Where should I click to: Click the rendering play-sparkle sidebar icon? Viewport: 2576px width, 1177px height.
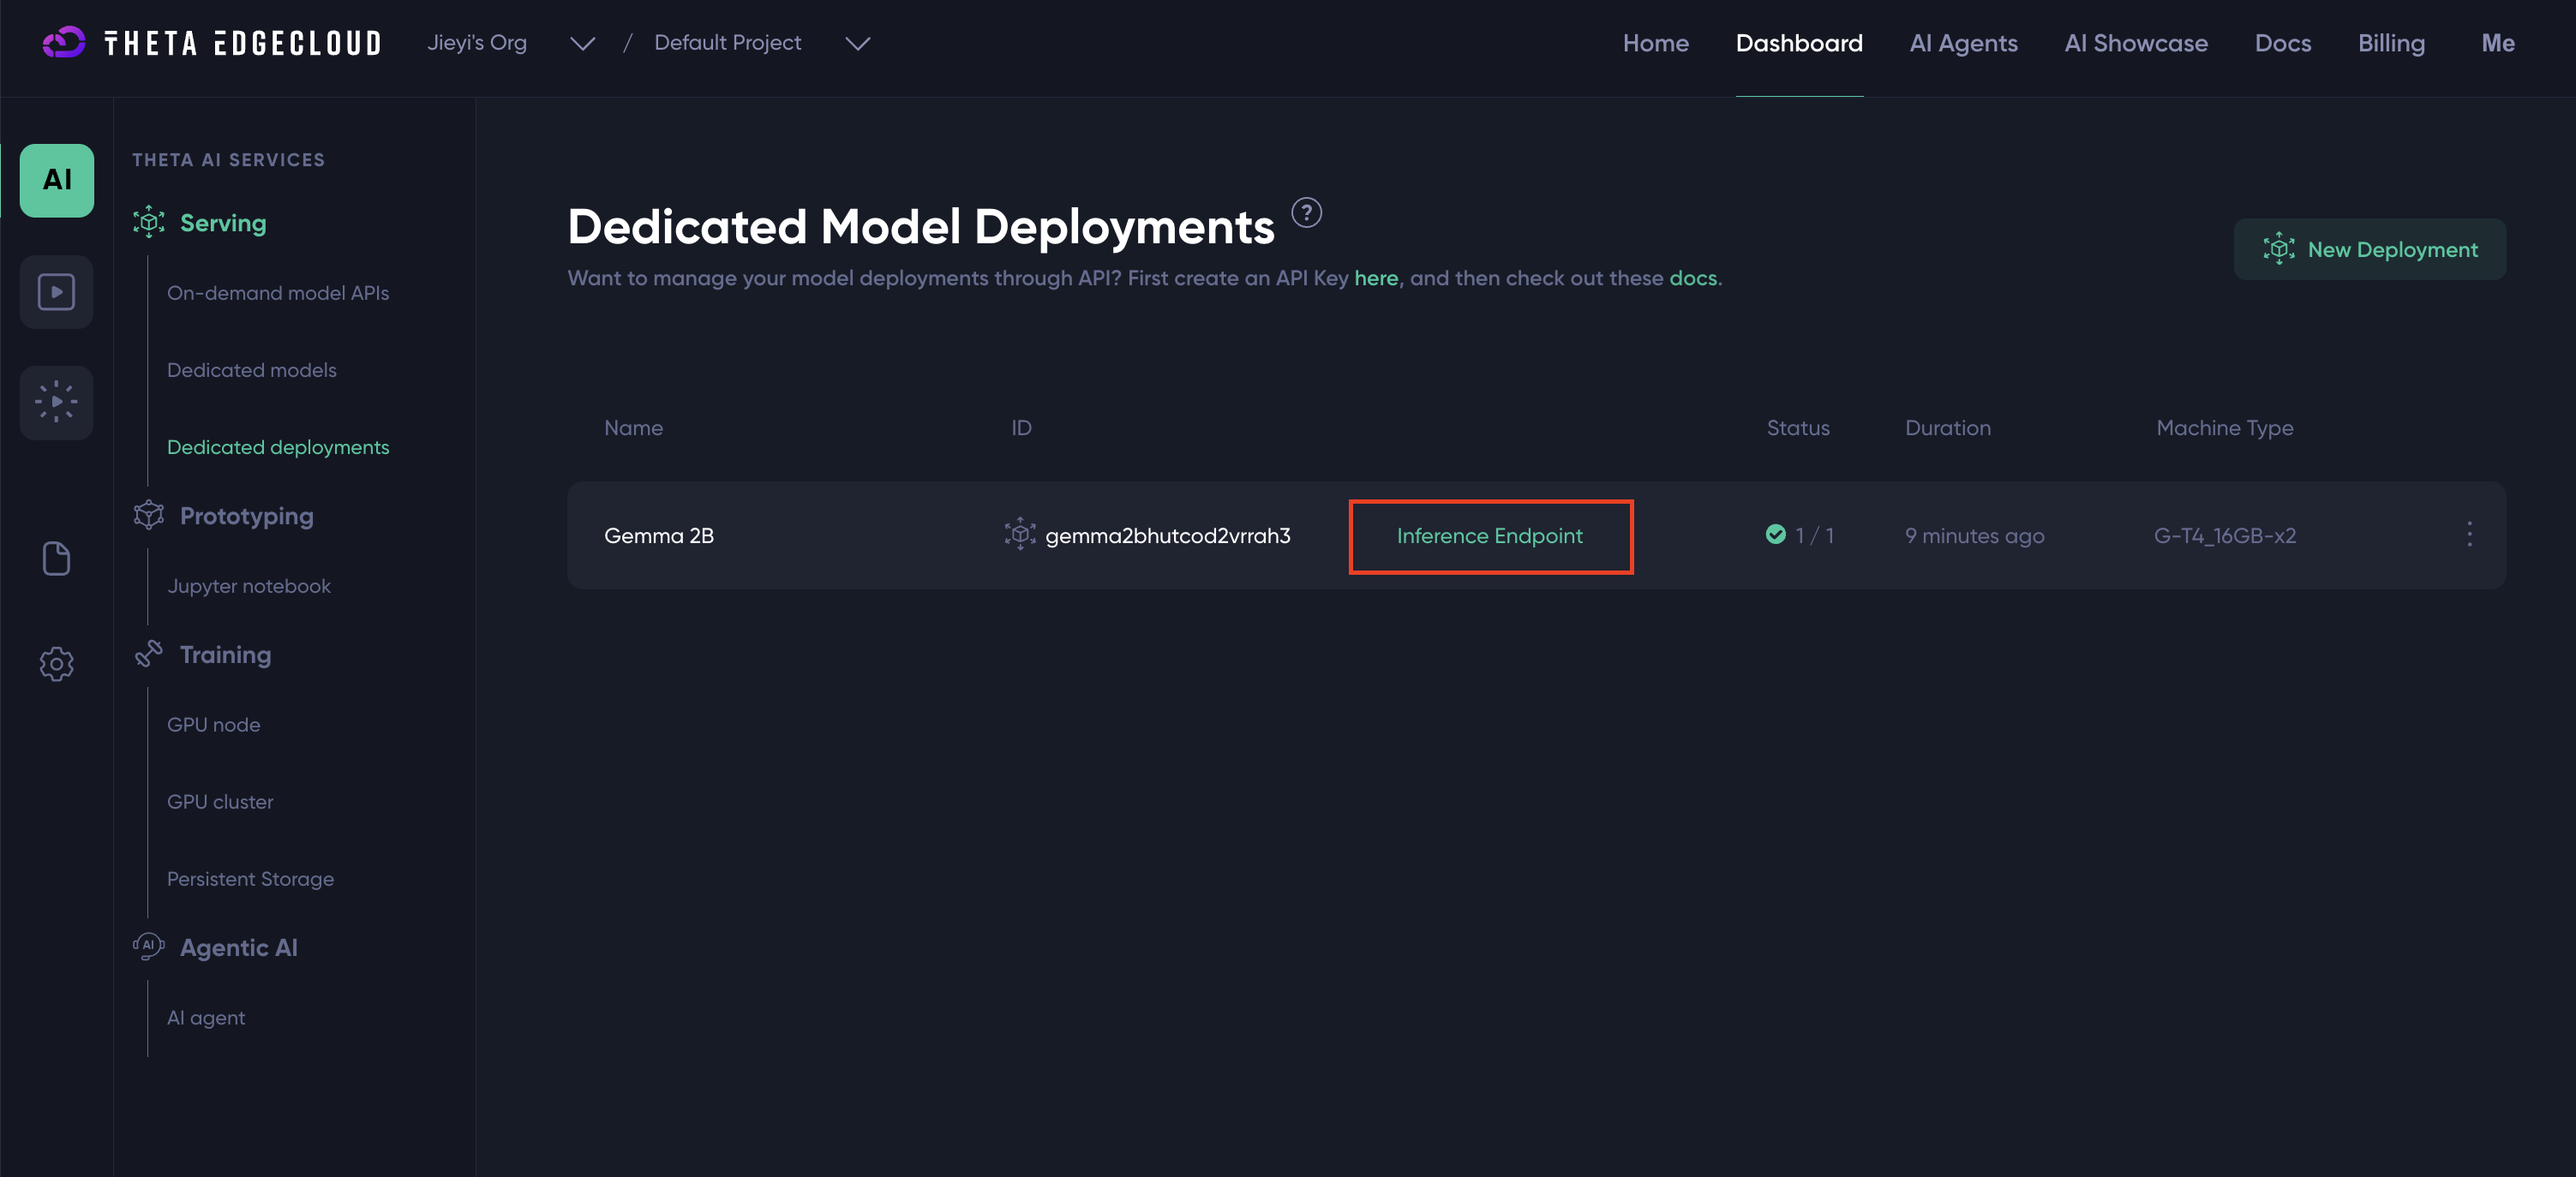tap(57, 402)
